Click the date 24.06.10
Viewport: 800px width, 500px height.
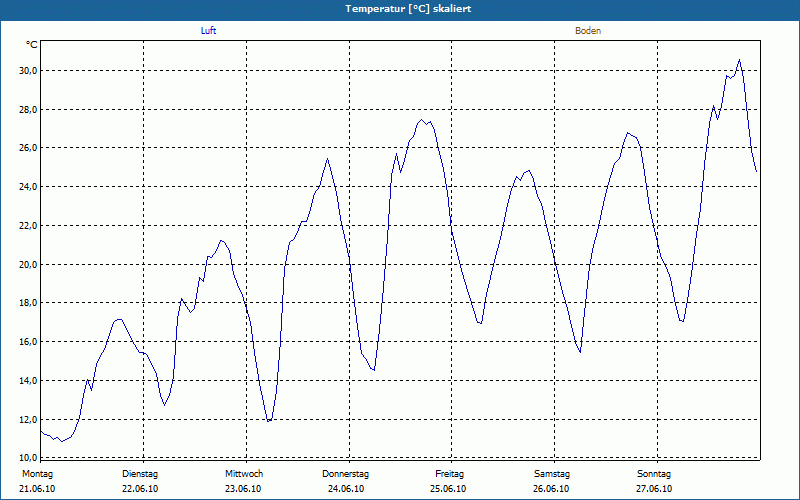point(346,489)
